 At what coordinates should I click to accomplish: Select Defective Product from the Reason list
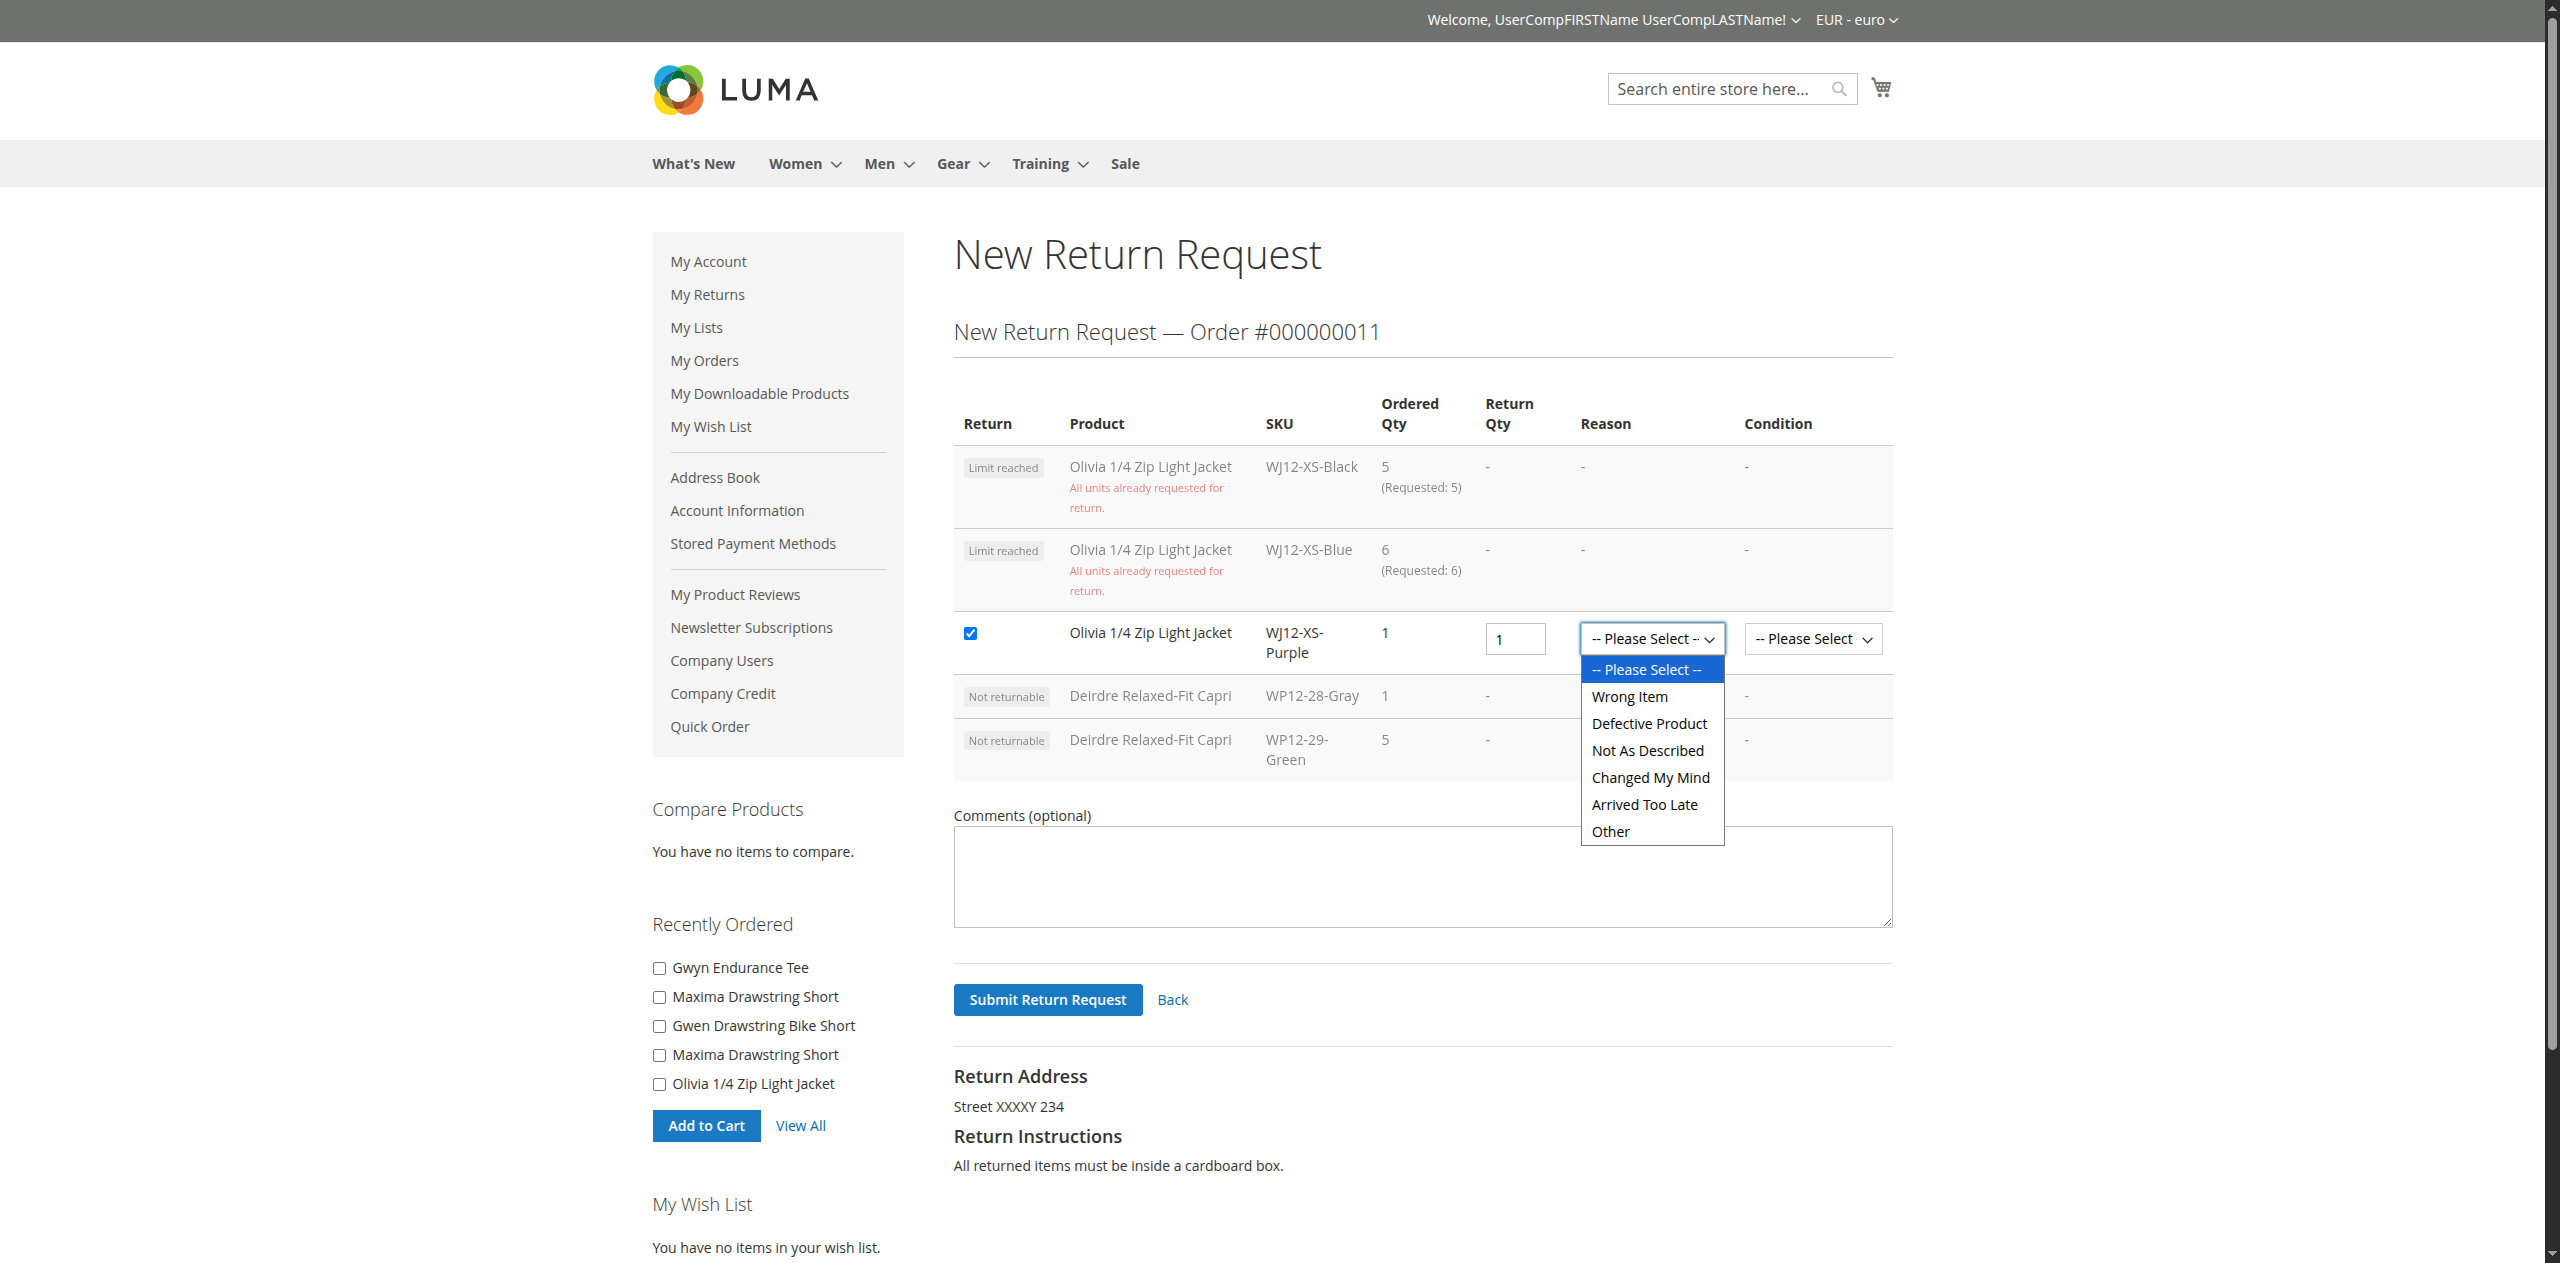pos(1649,723)
